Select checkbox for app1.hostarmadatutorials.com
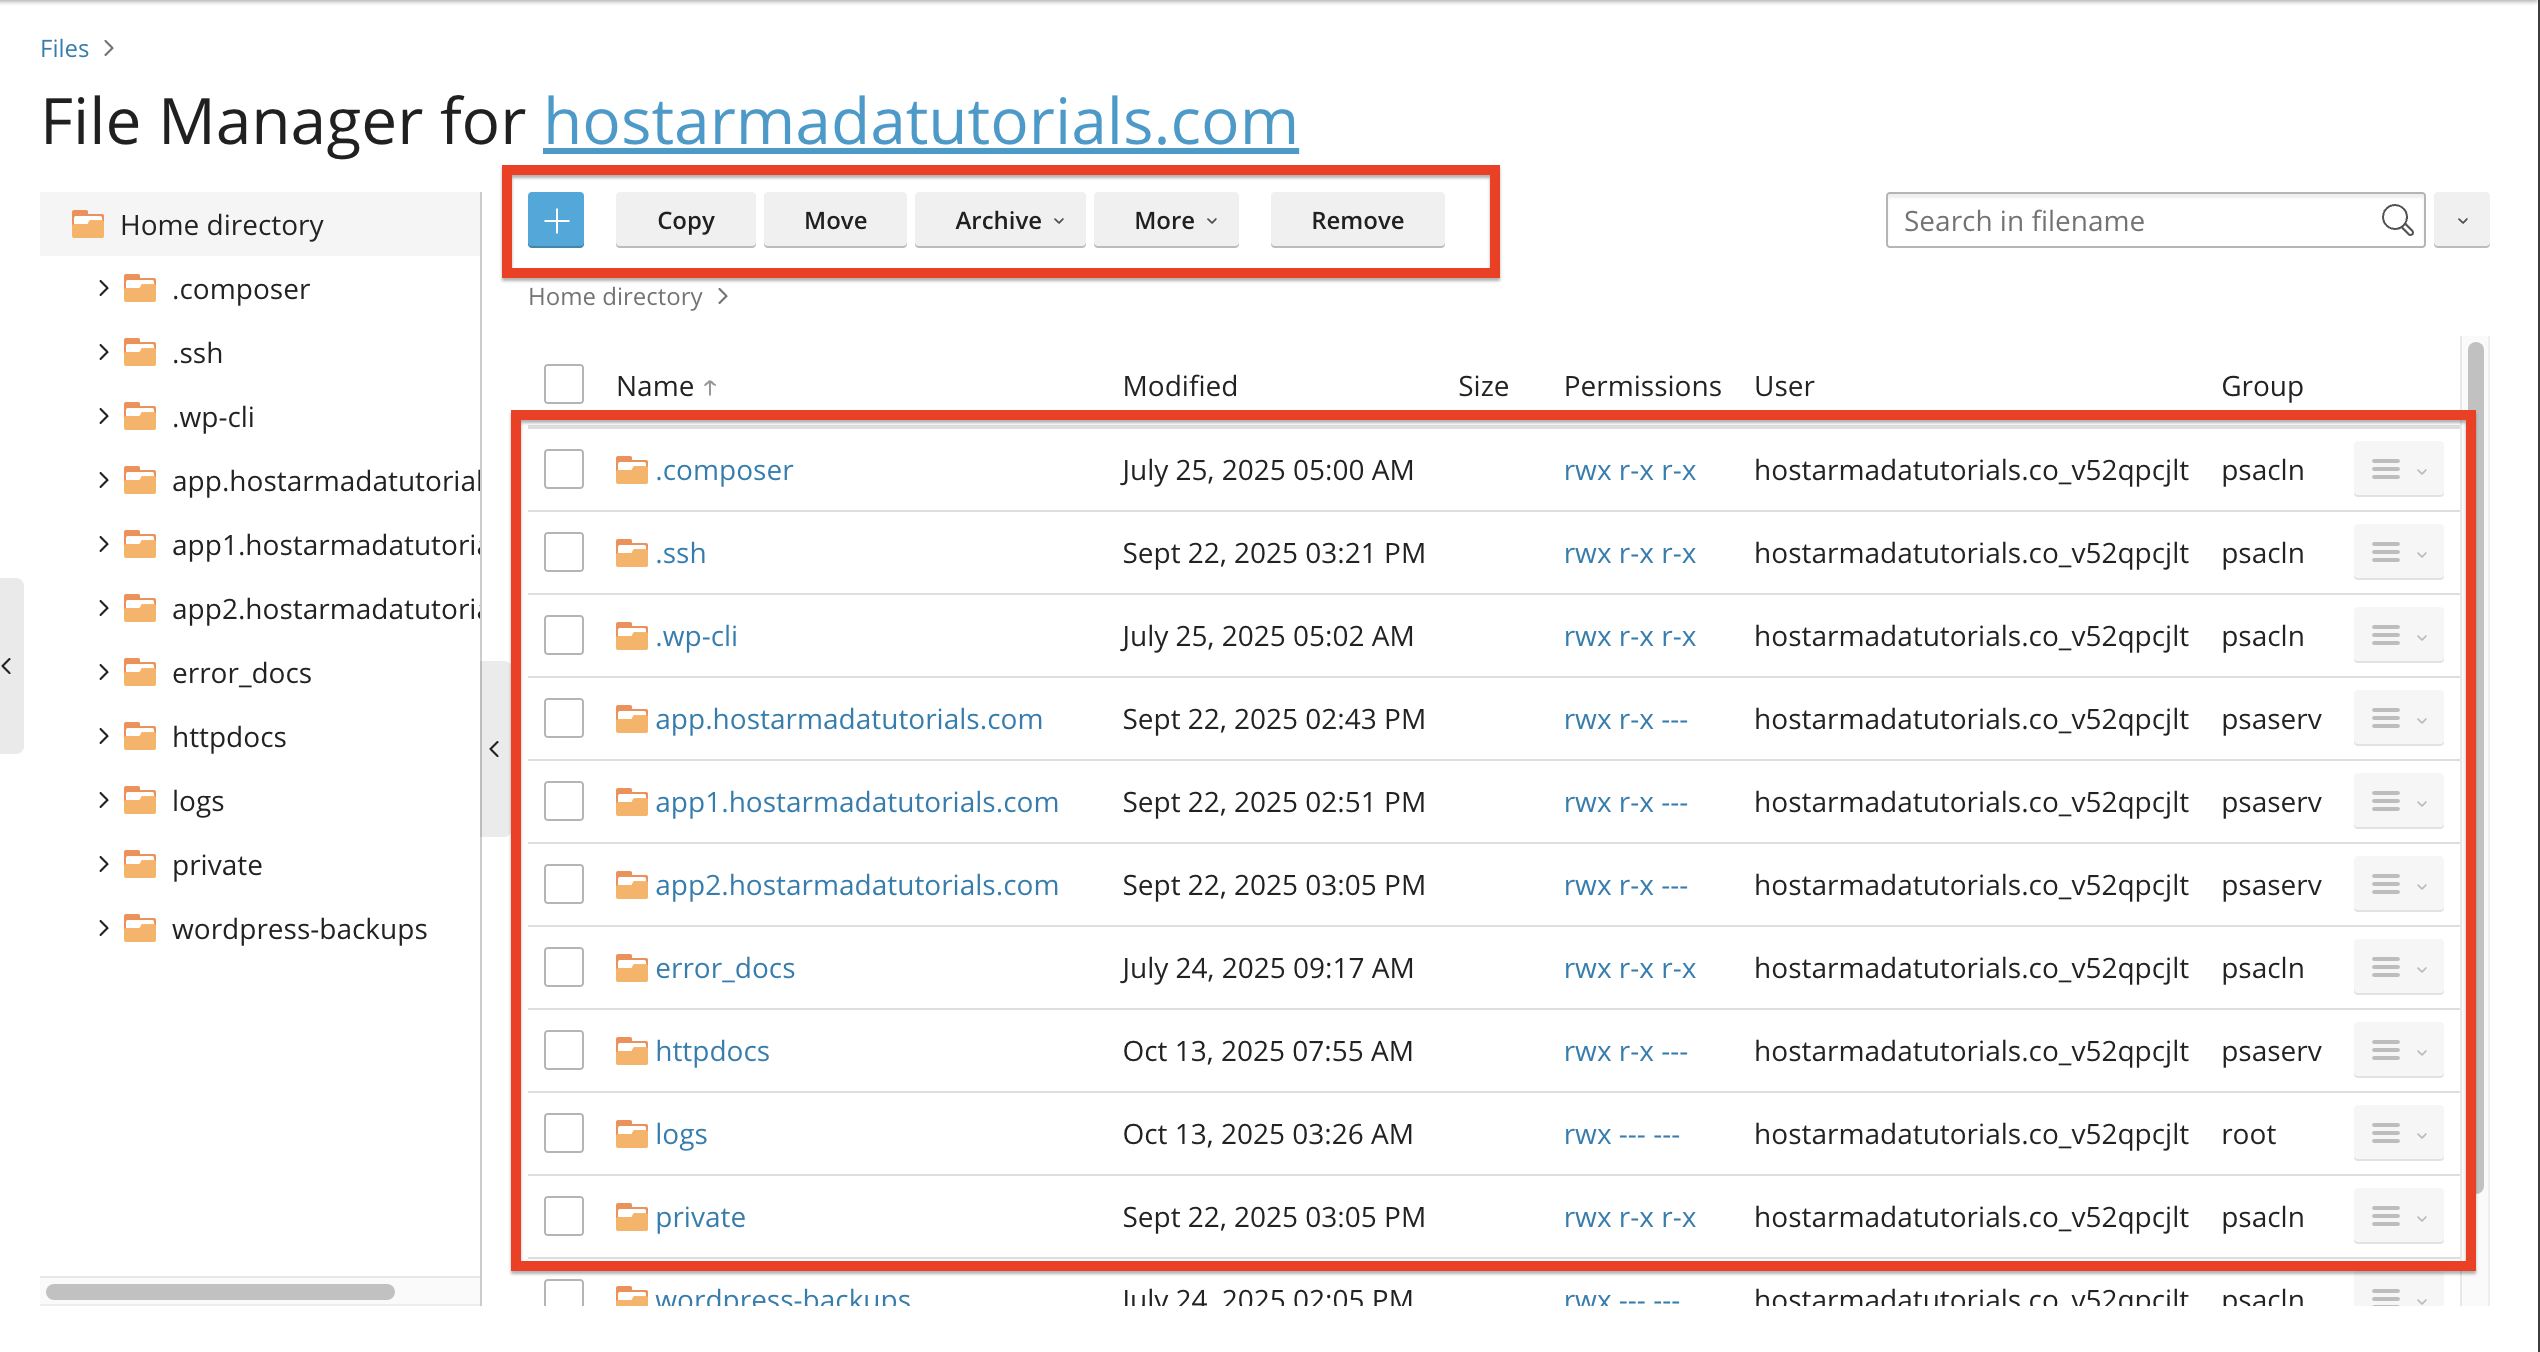The height and width of the screenshot is (1352, 2540). coord(564,802)
